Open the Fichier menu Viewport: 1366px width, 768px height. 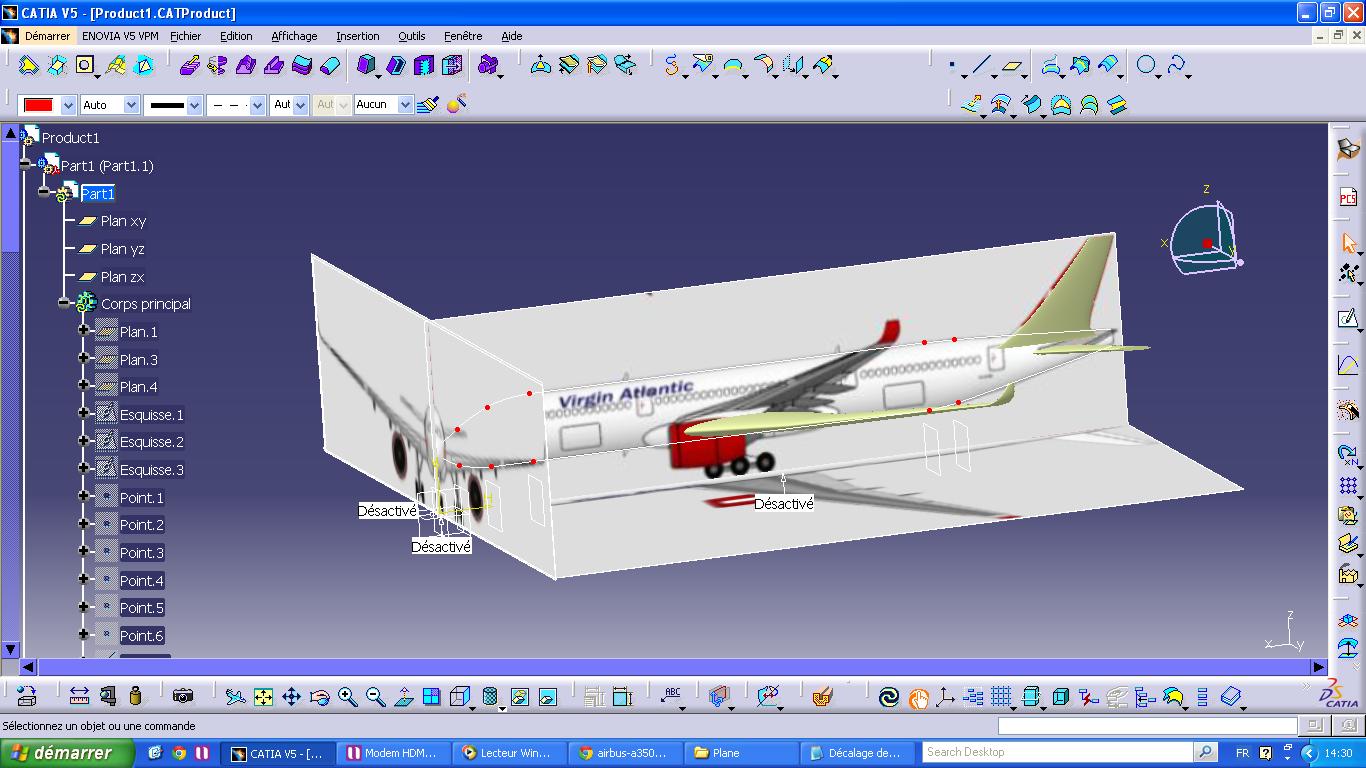click(x=185, y=36)
